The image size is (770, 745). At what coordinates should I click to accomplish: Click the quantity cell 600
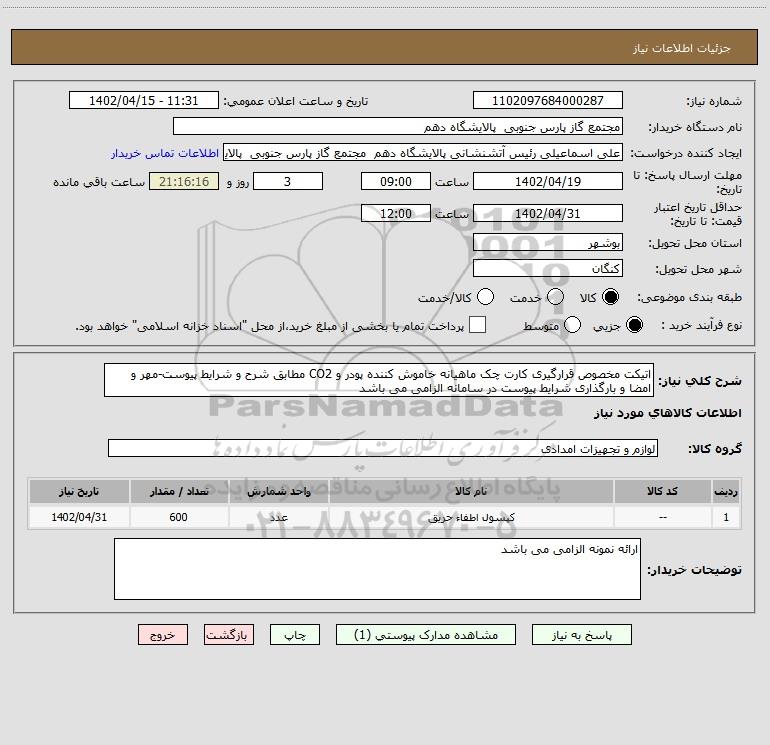point(178,517)
